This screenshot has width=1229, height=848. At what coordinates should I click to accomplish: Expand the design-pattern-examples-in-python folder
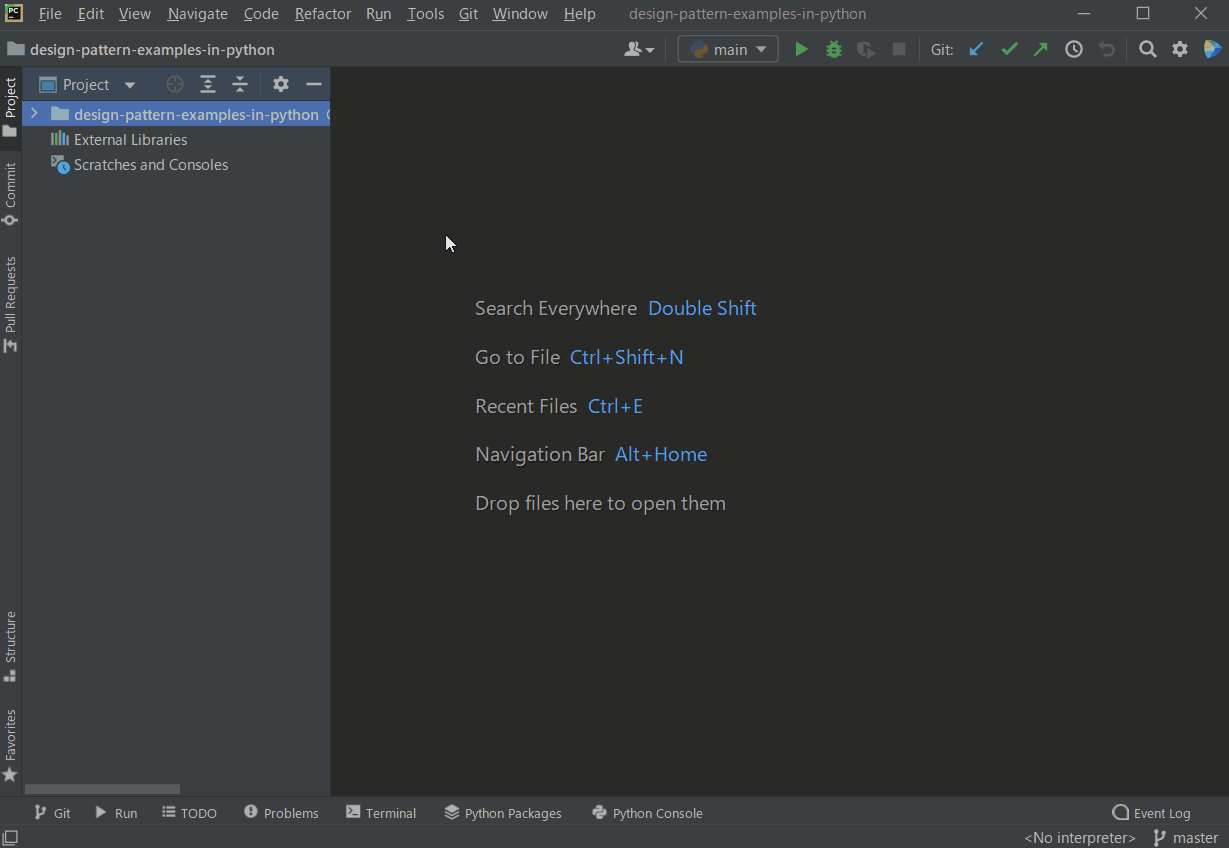(34, 114)
